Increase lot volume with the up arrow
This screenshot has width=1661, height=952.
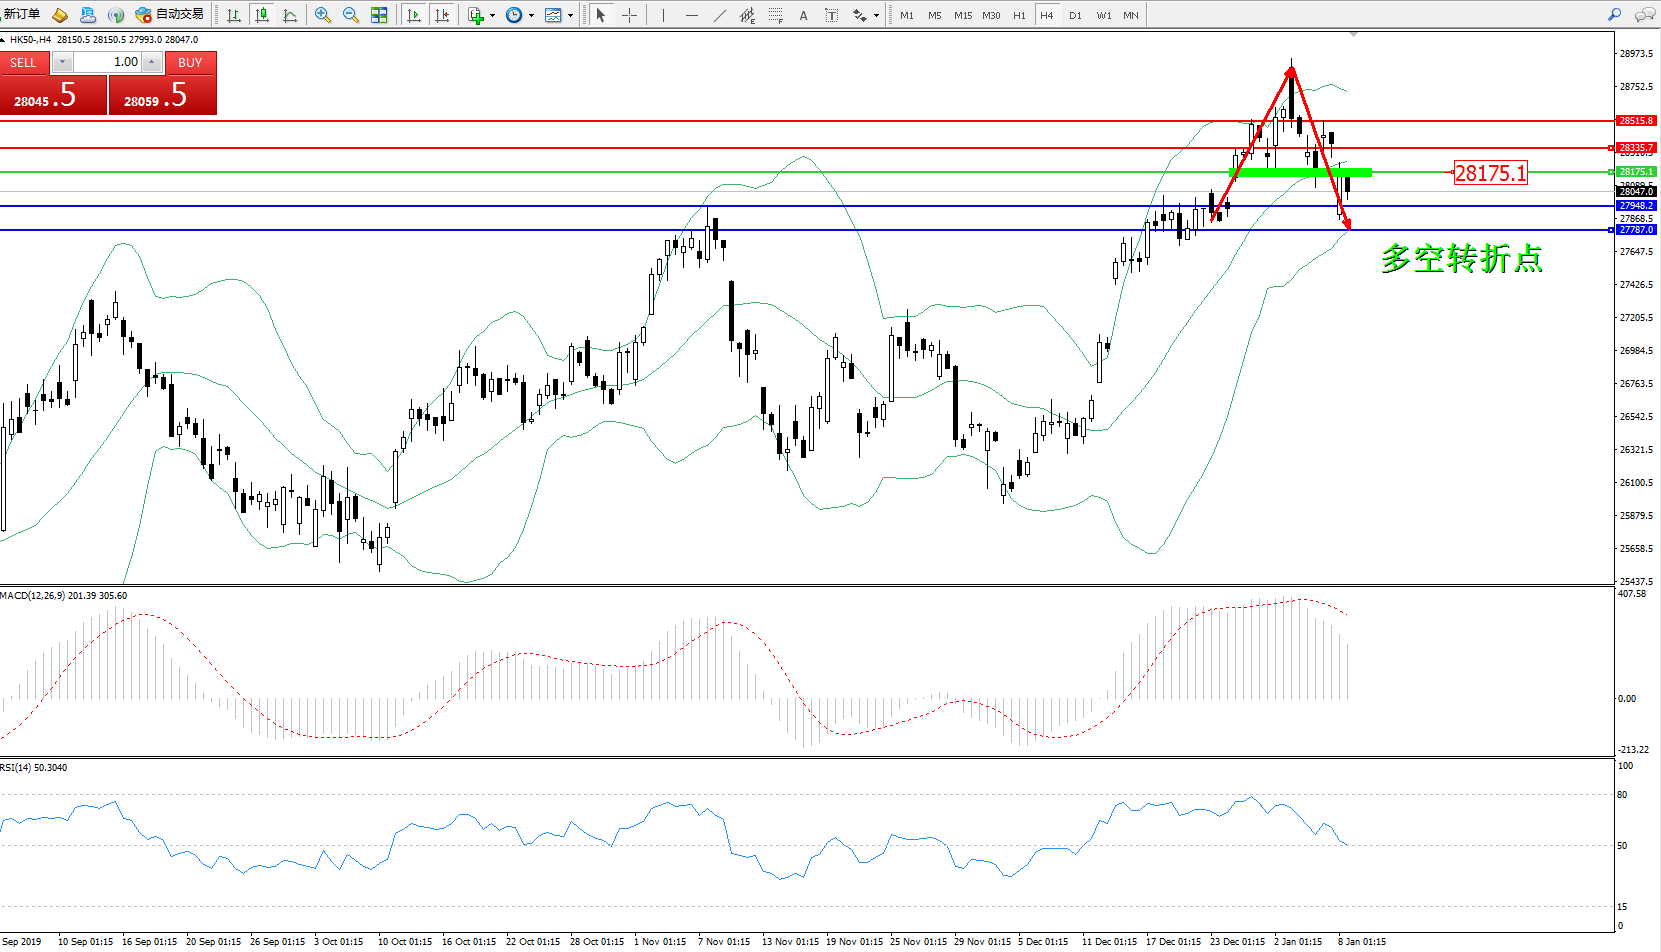tap(151, 62)
